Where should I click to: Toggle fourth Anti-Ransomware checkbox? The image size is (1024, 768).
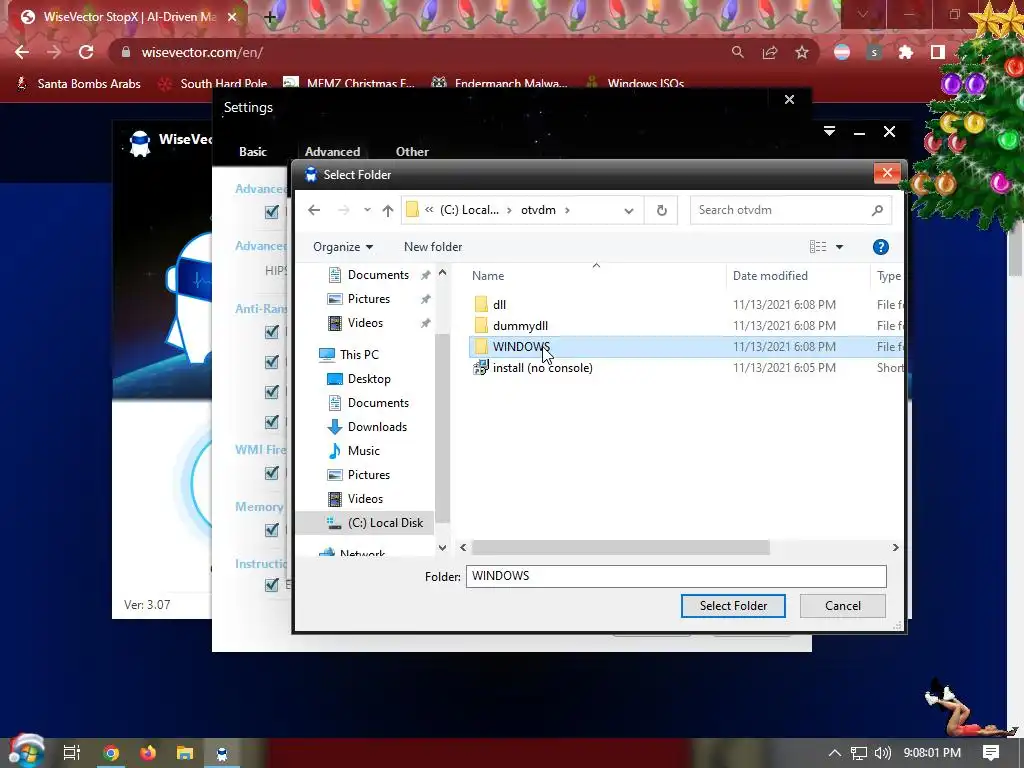click(272, 422)
